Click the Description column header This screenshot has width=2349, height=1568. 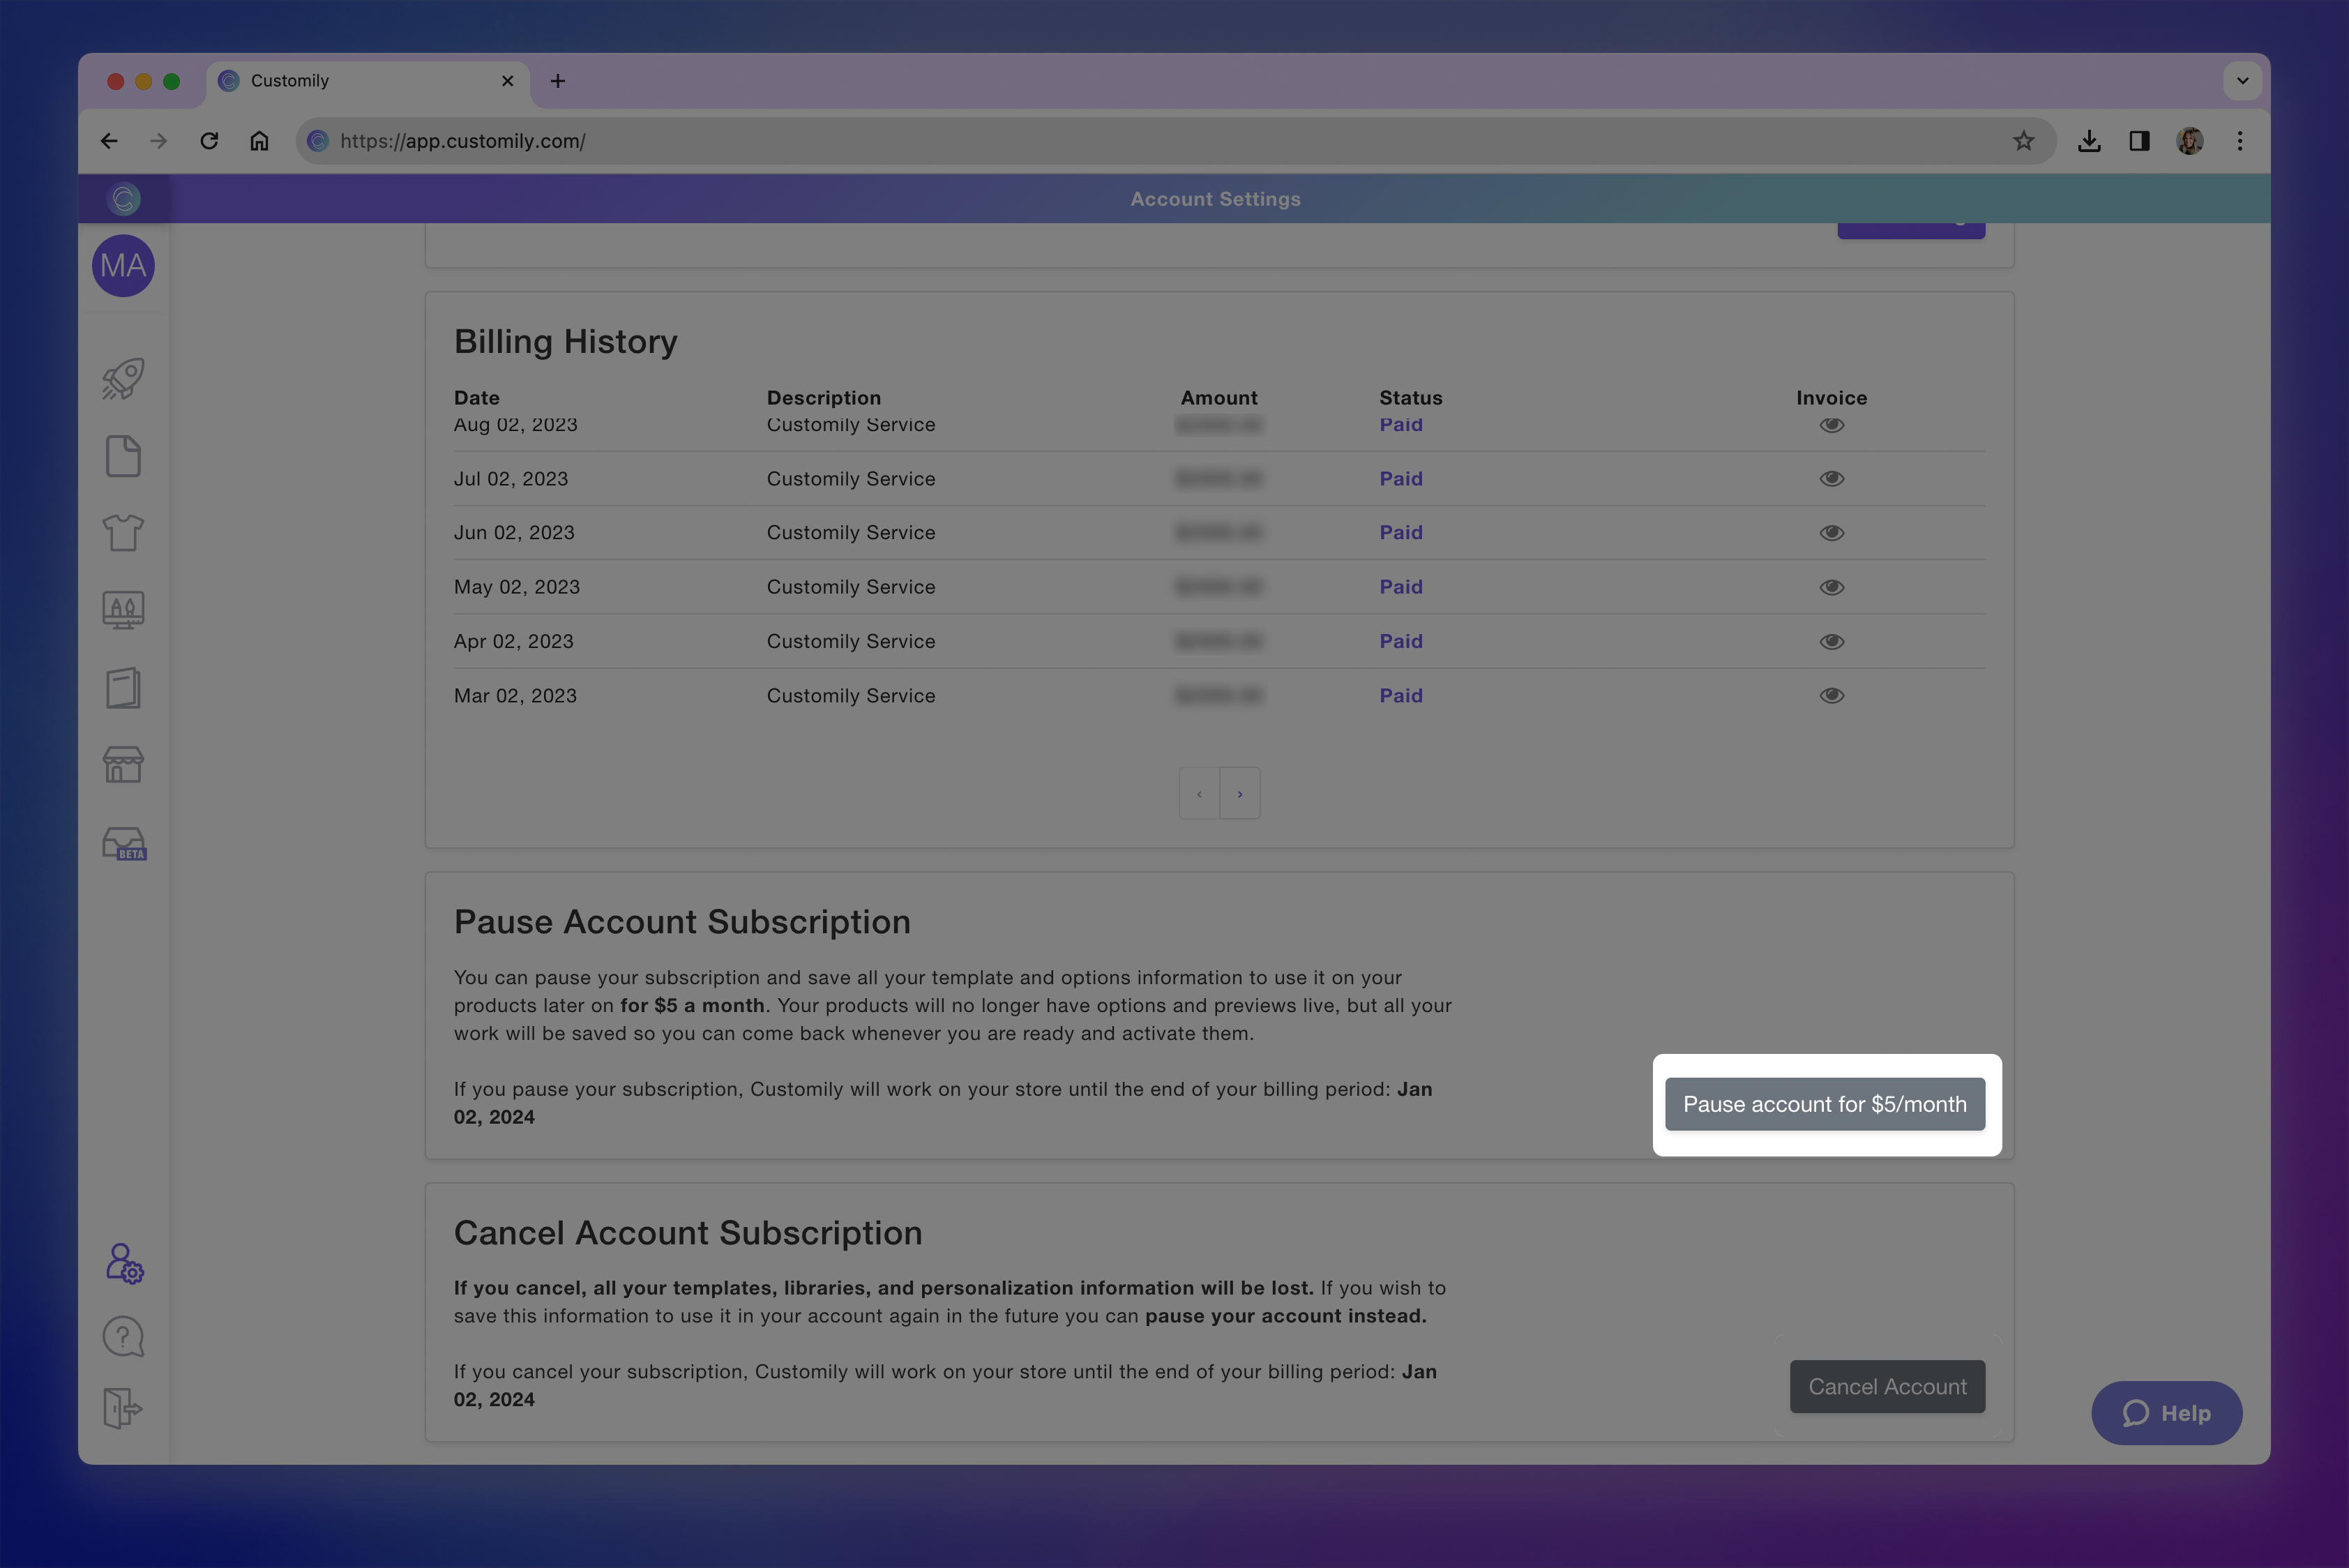824,398
